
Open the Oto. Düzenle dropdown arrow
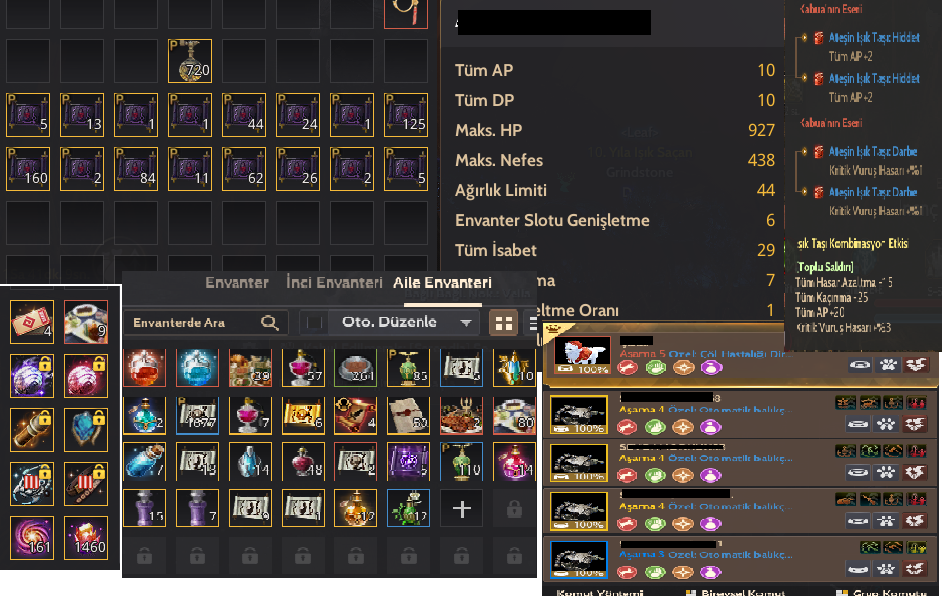click(466, 323)
